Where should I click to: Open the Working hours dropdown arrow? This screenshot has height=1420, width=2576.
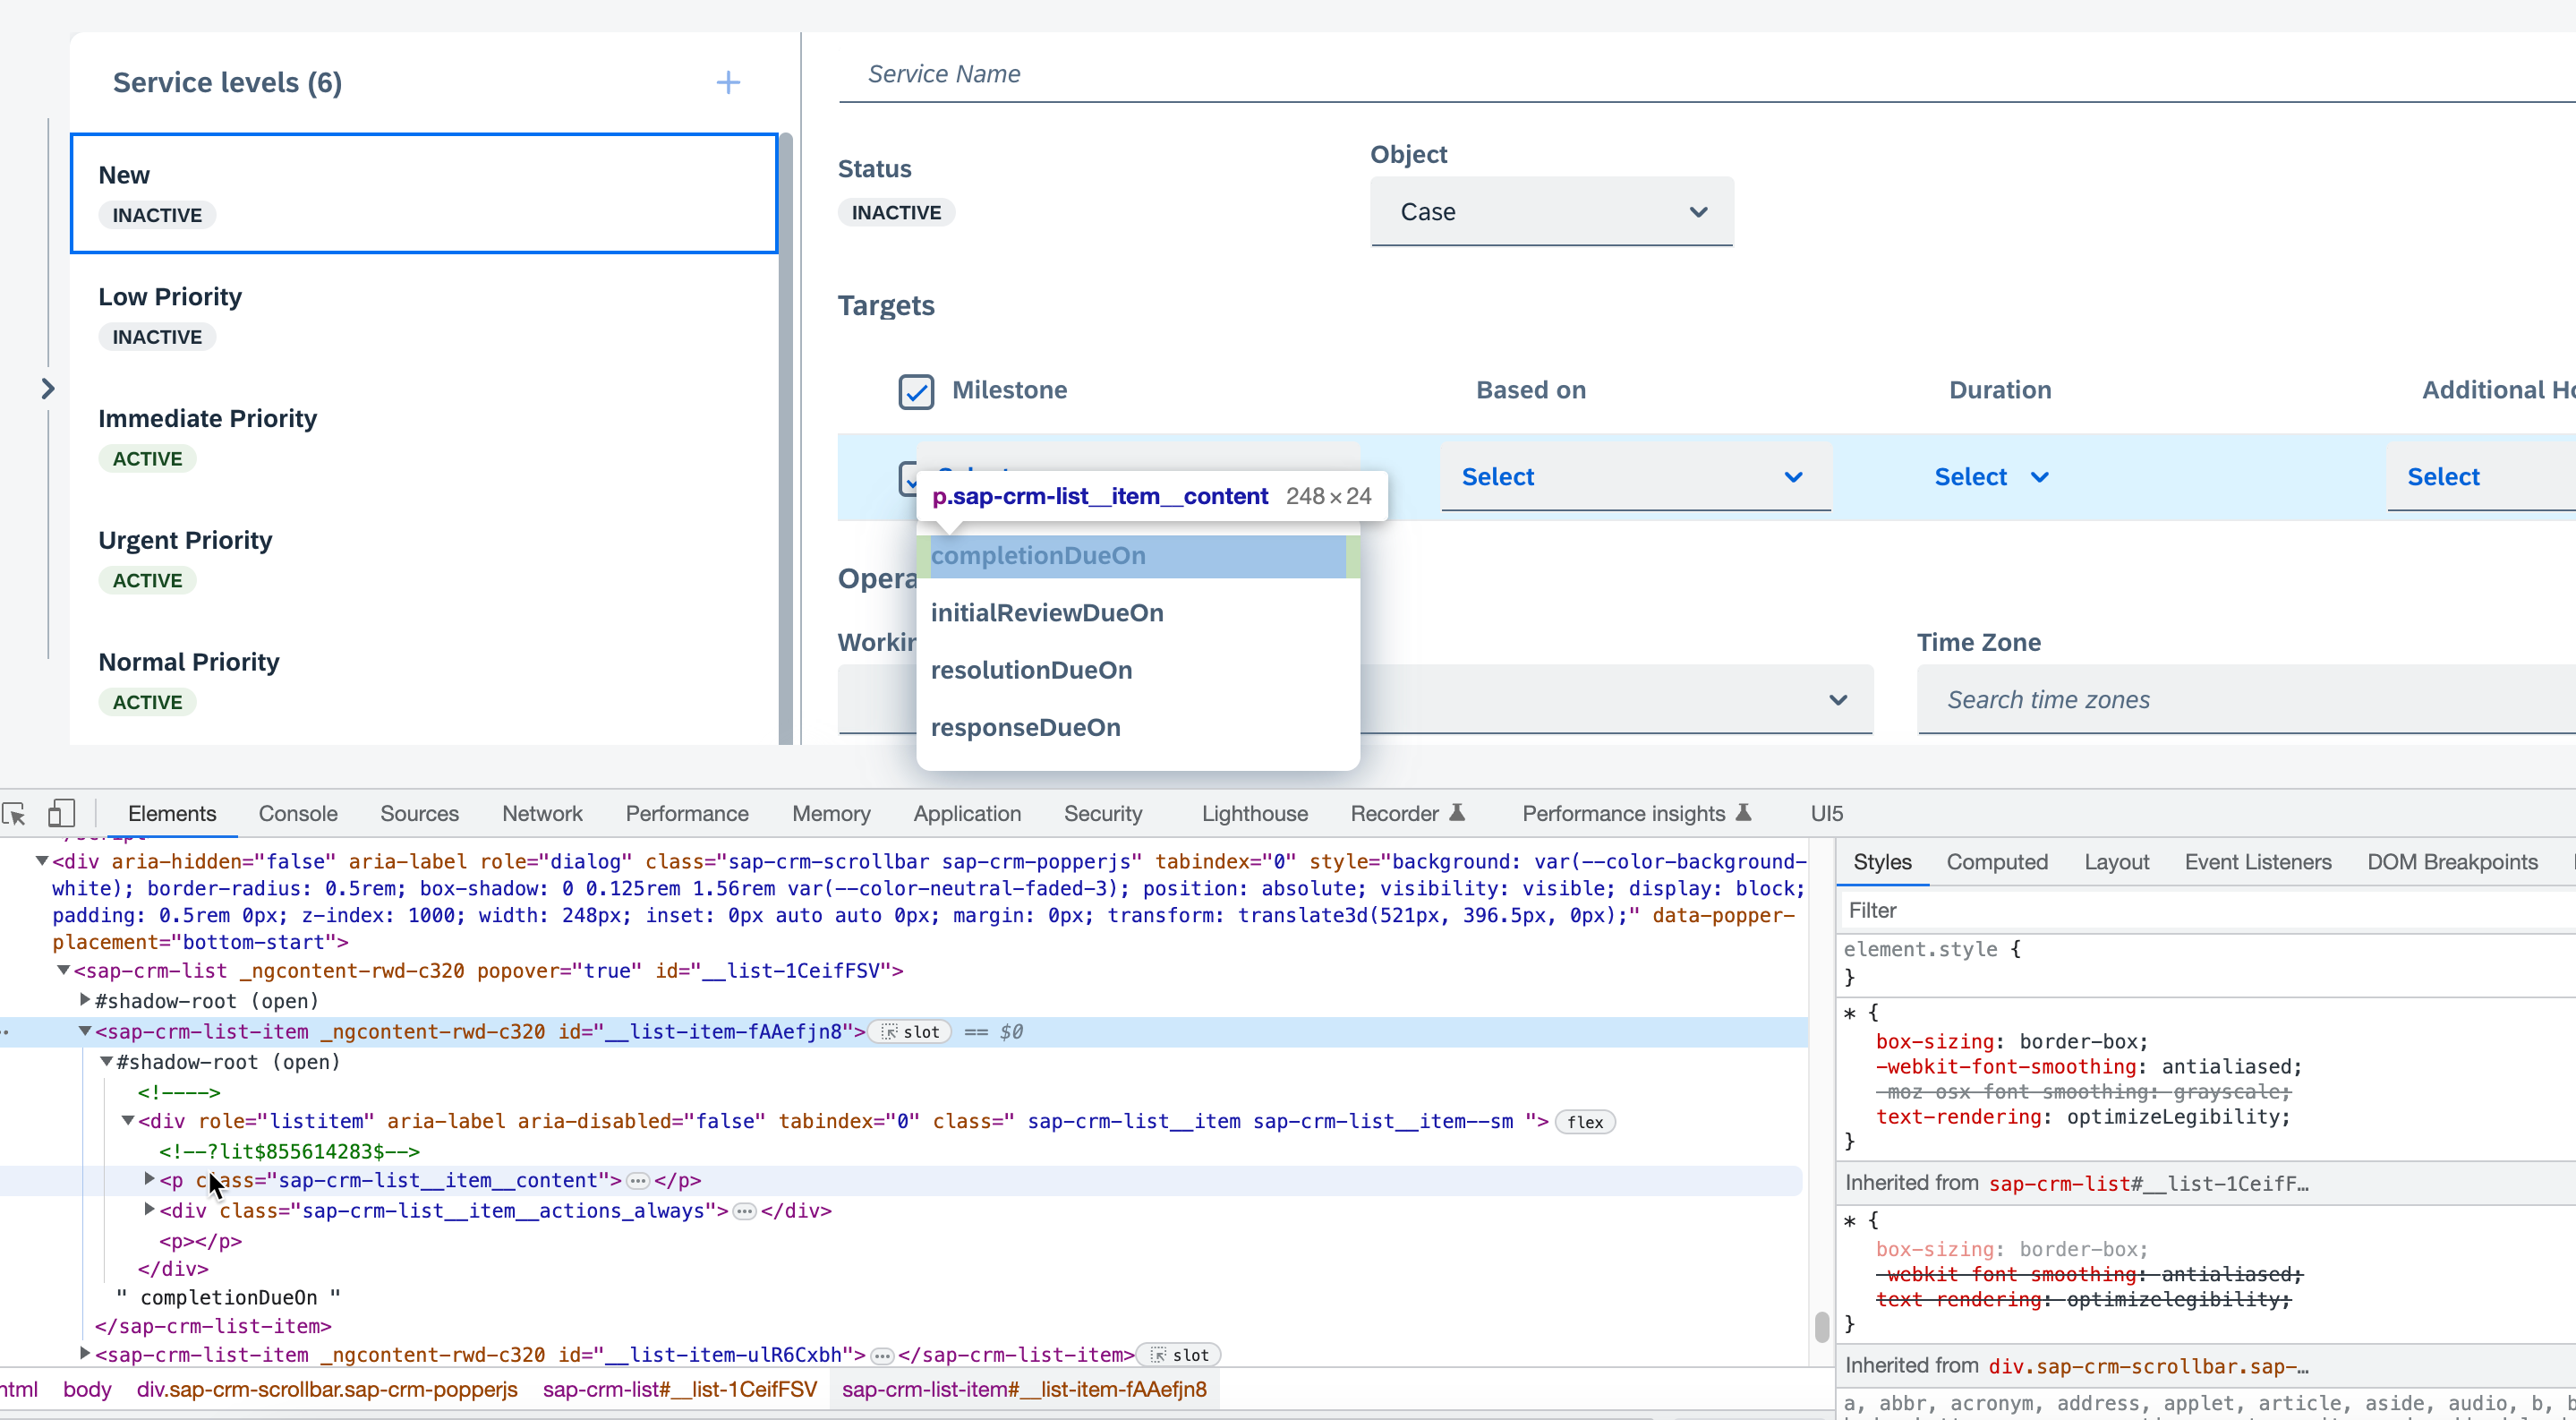[1837, 700]
